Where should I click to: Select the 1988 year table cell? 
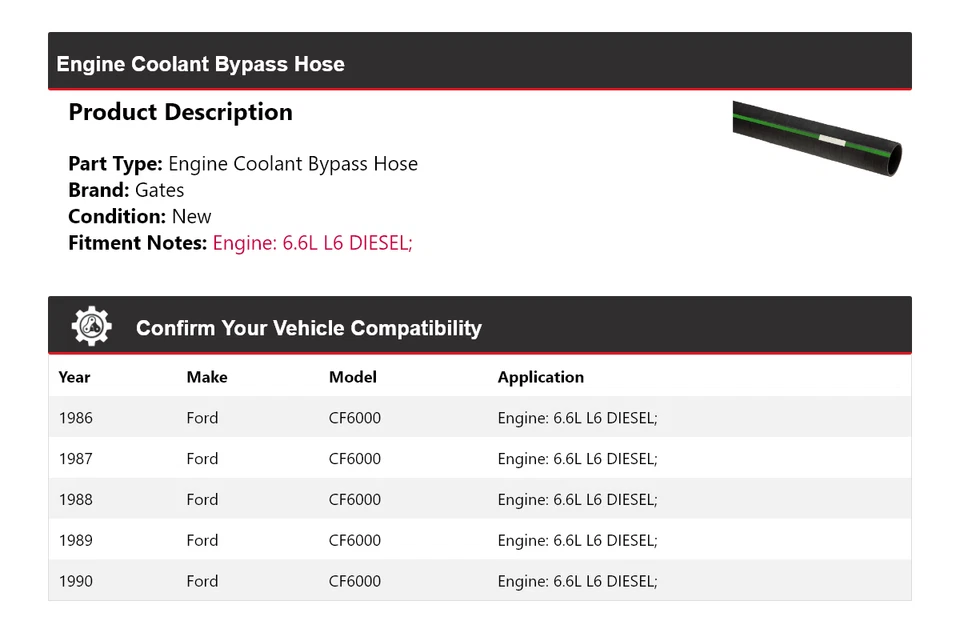click(76, 500)
